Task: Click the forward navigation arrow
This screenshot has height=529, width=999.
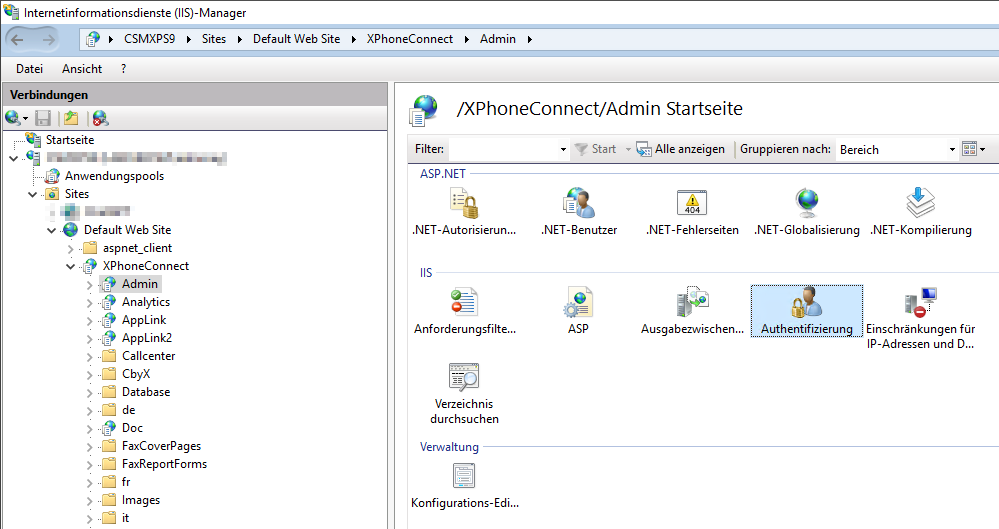Action: 48,40
